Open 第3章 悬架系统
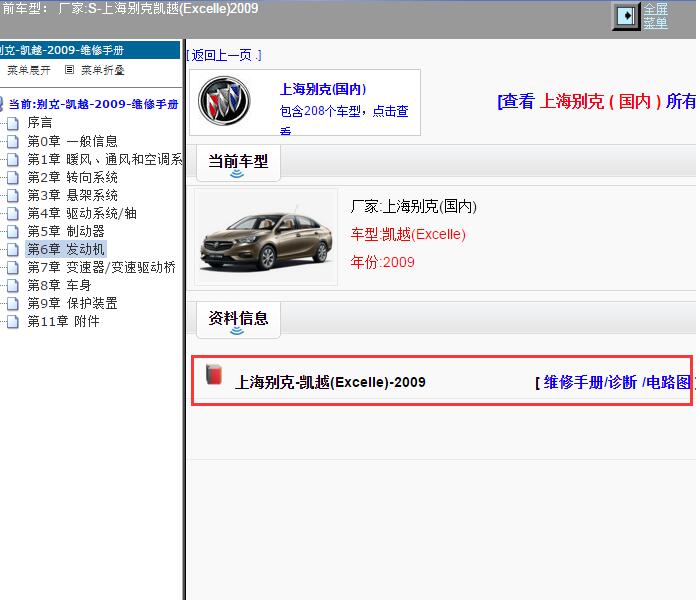This screenshot has width=696, height=600. pos(72,195)
